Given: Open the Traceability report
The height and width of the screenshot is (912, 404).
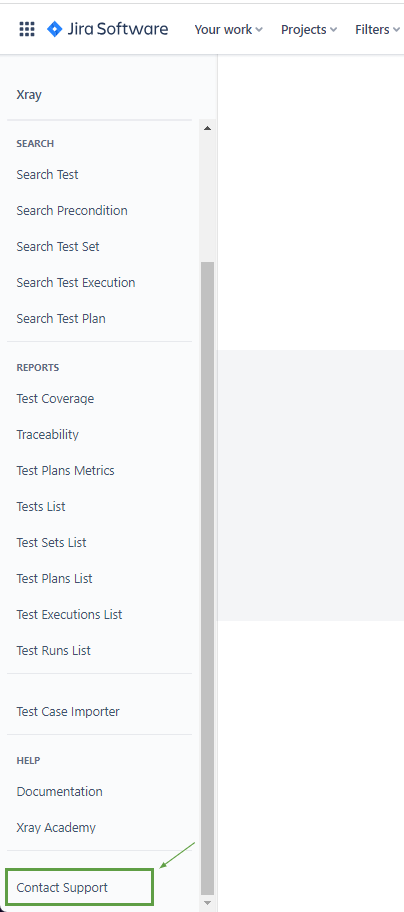Looking at the screenshot, I should pos(48,434).
